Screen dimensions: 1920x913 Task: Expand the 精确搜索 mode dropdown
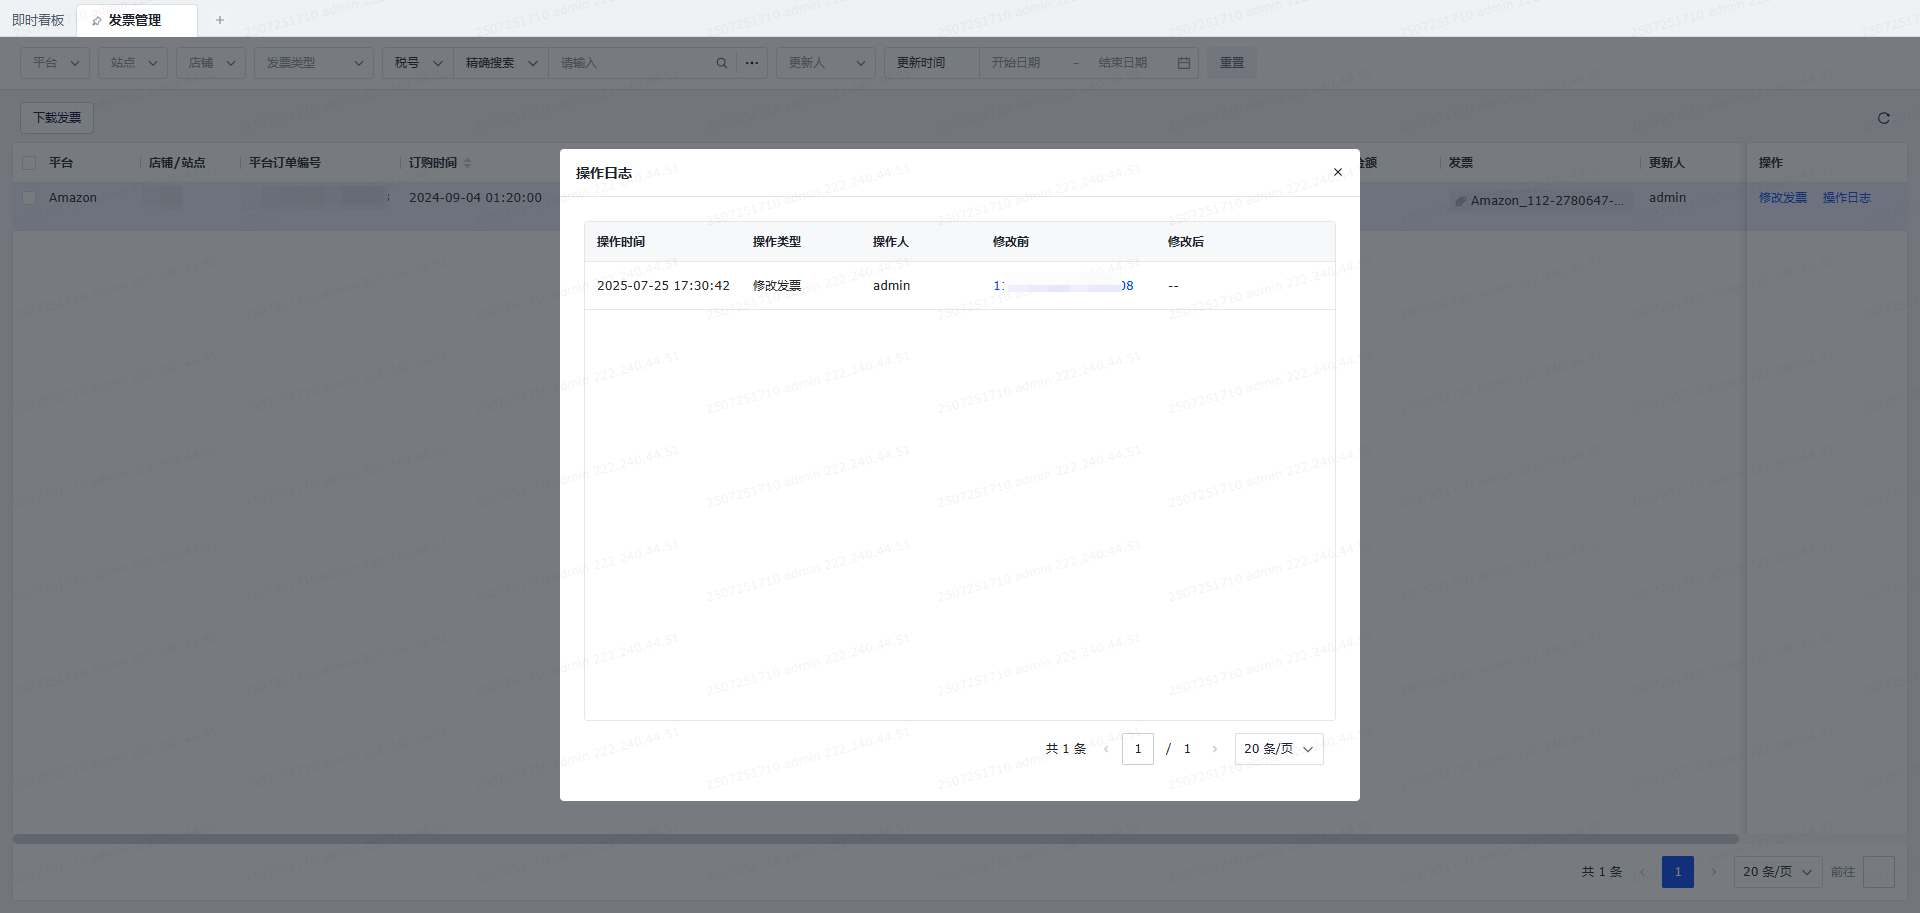(x=501, y=63)
